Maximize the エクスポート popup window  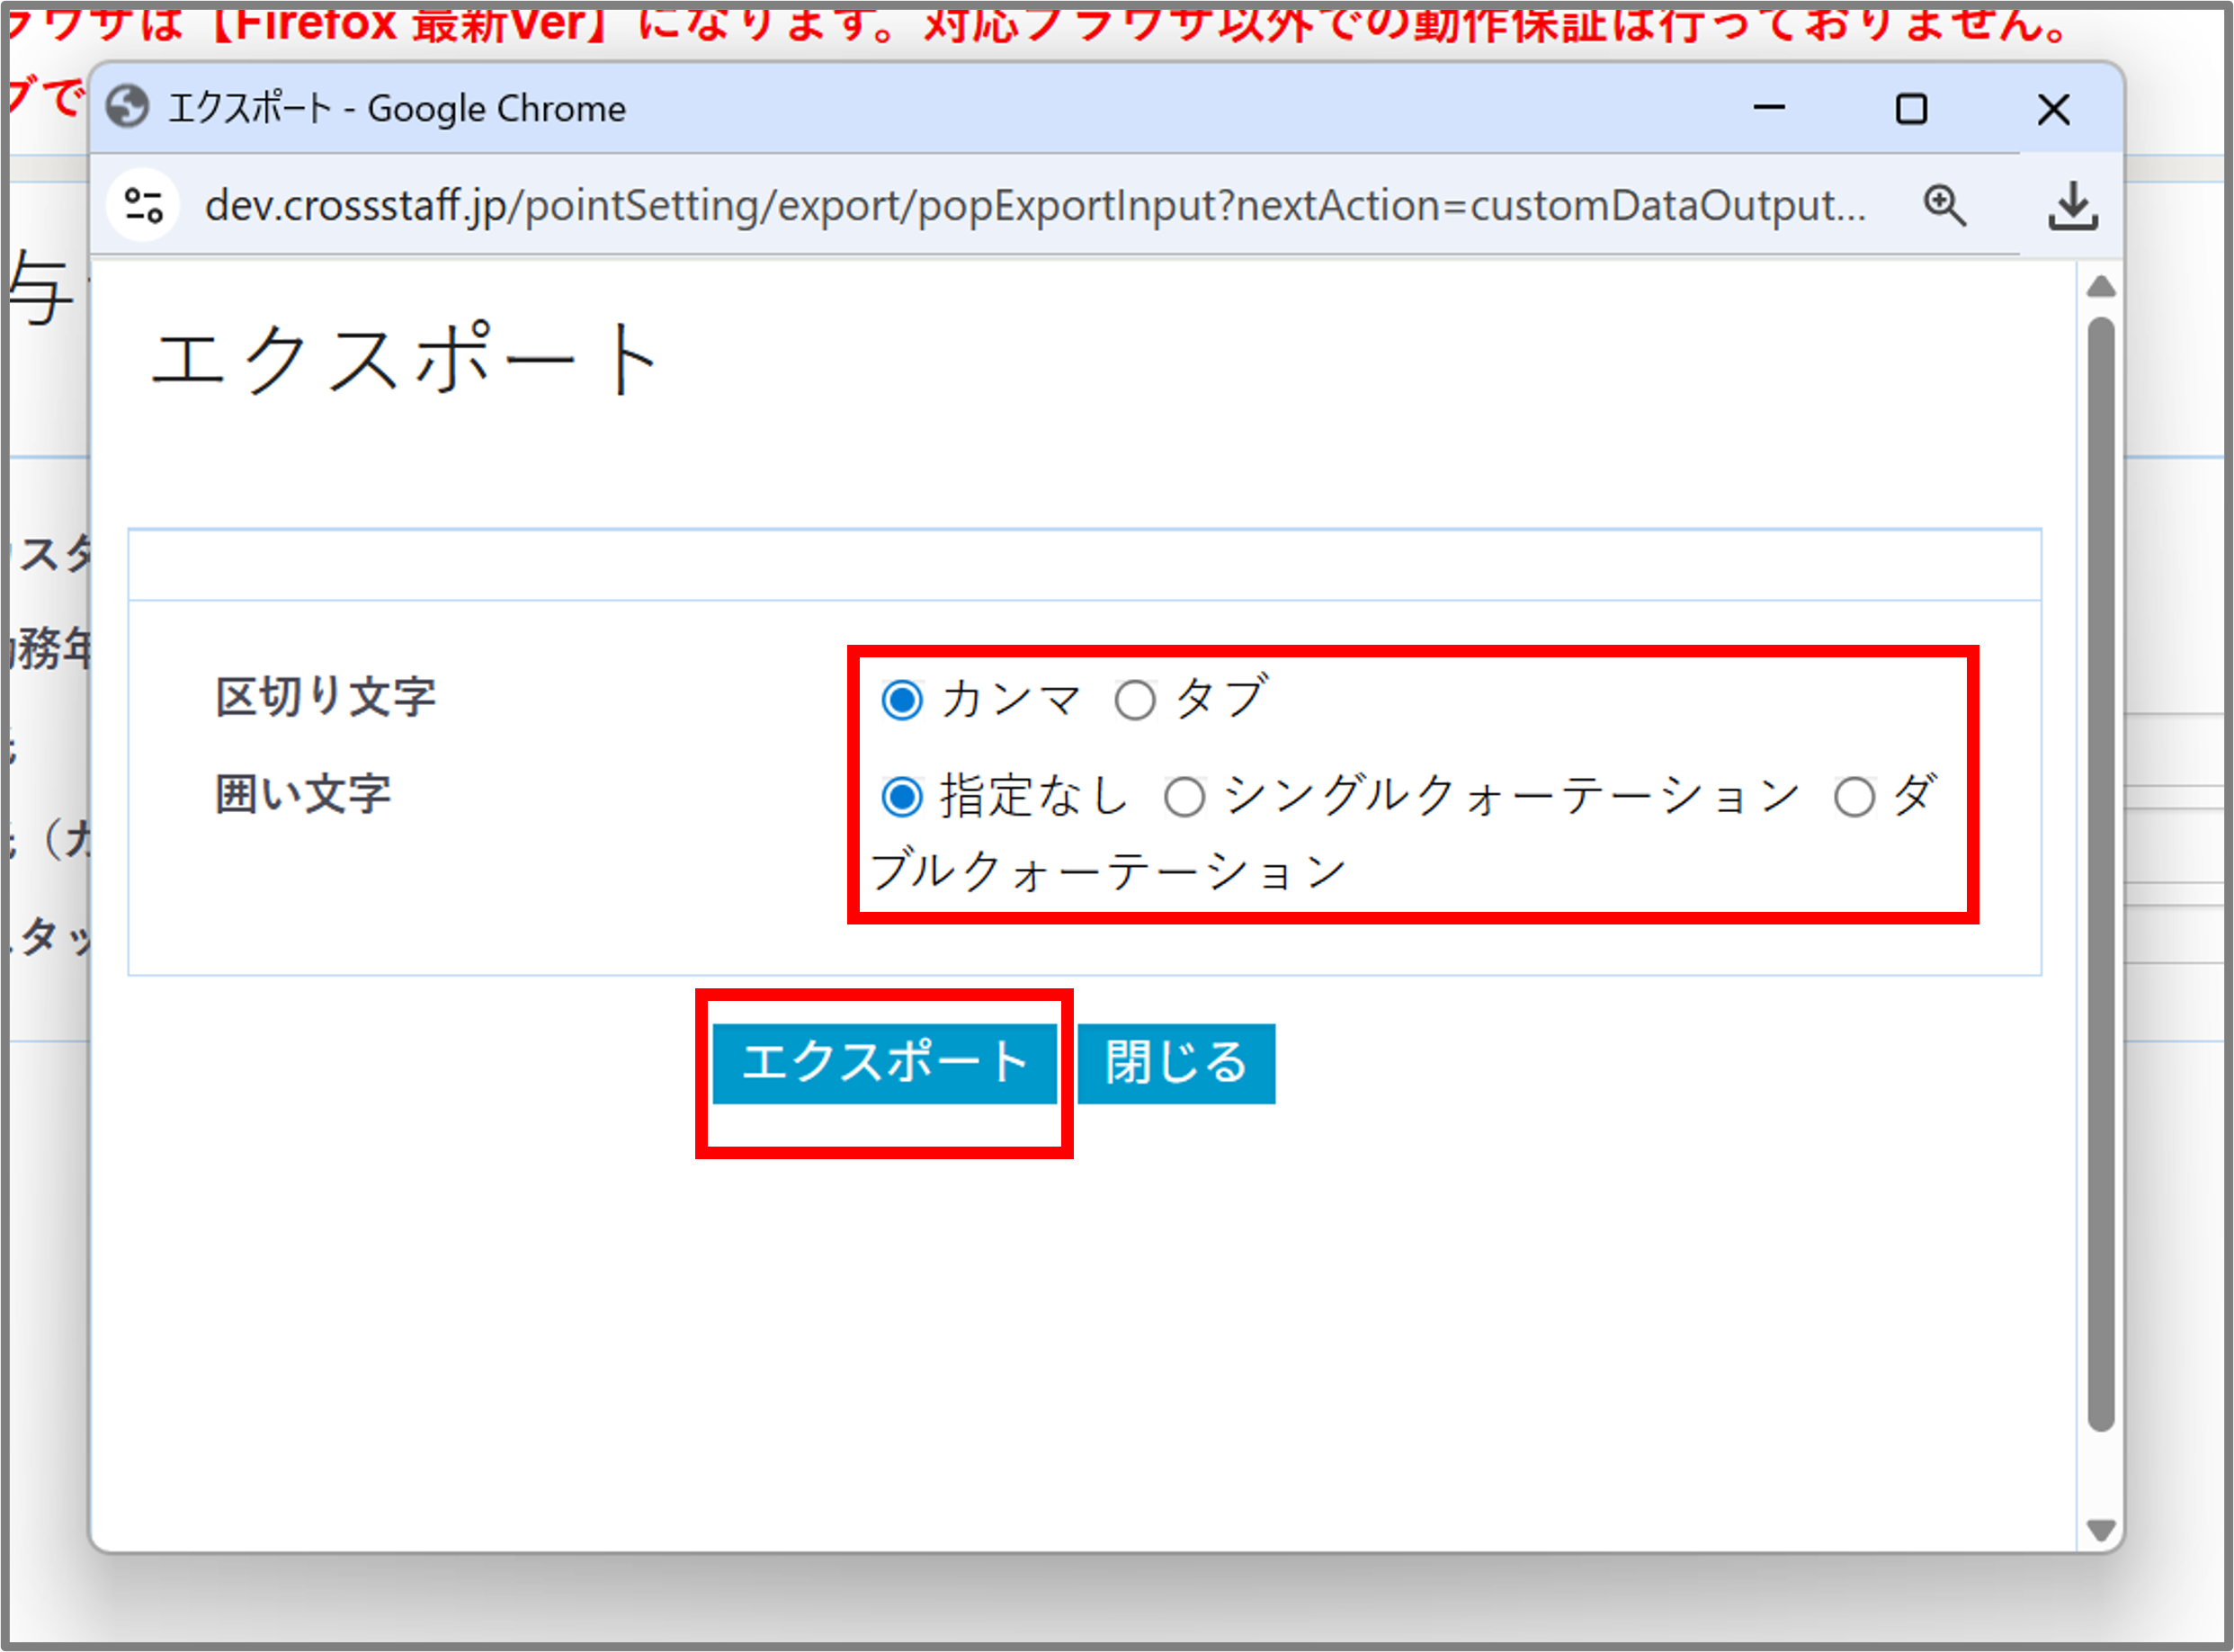point(1911,108)
